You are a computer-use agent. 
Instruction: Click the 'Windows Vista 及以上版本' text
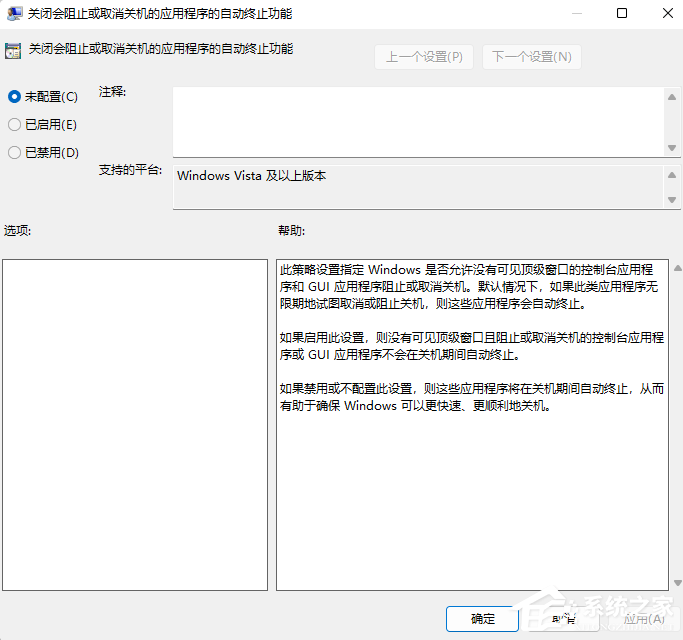coord(251,176)
